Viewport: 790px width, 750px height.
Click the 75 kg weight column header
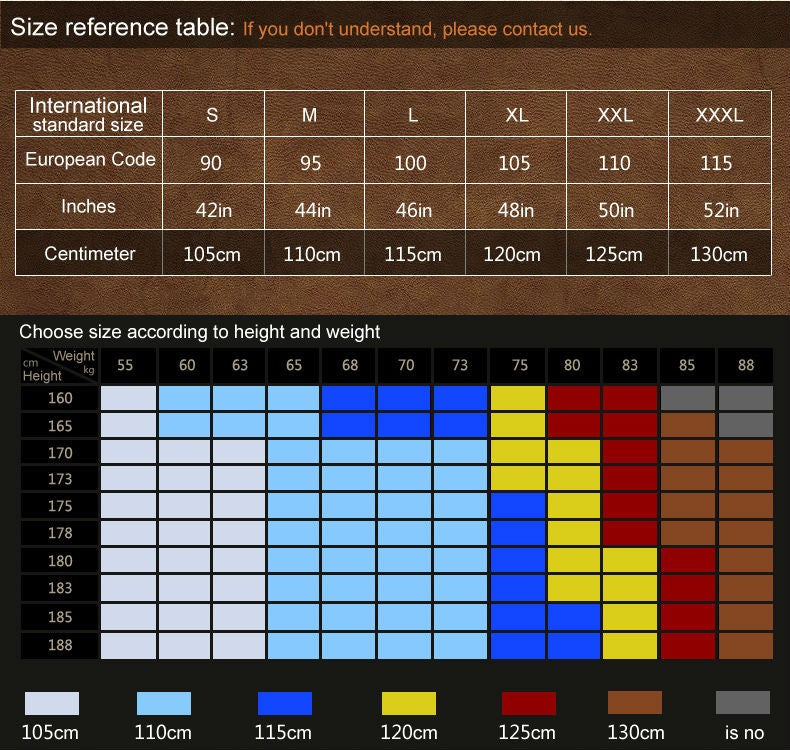click(518, 366)
